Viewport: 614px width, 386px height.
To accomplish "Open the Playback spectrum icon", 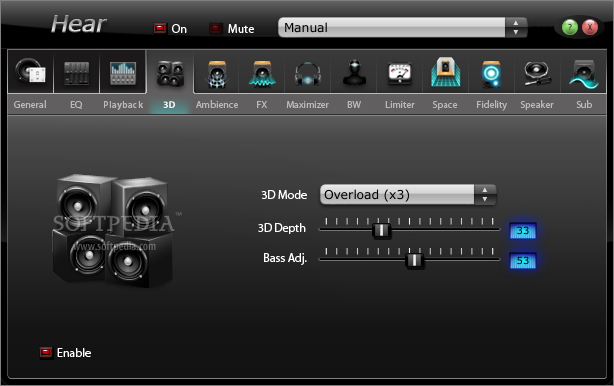I will tap(123, 73).
